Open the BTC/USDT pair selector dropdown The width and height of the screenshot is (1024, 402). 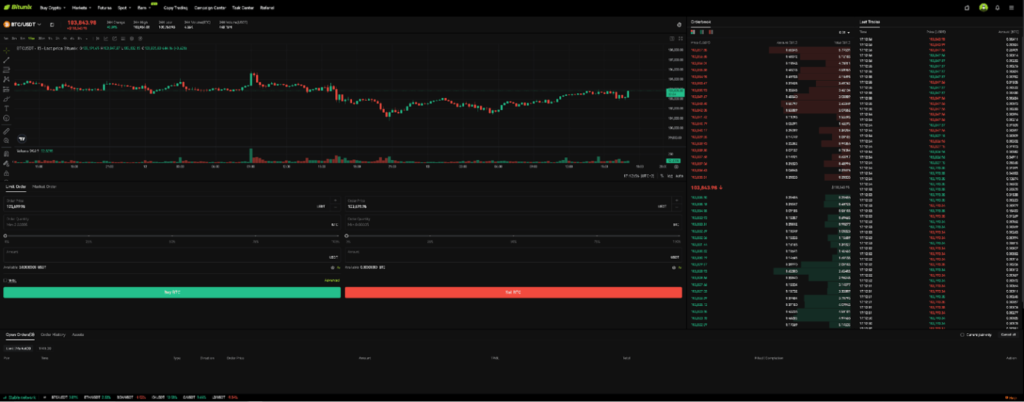click(x=23, y=24)
